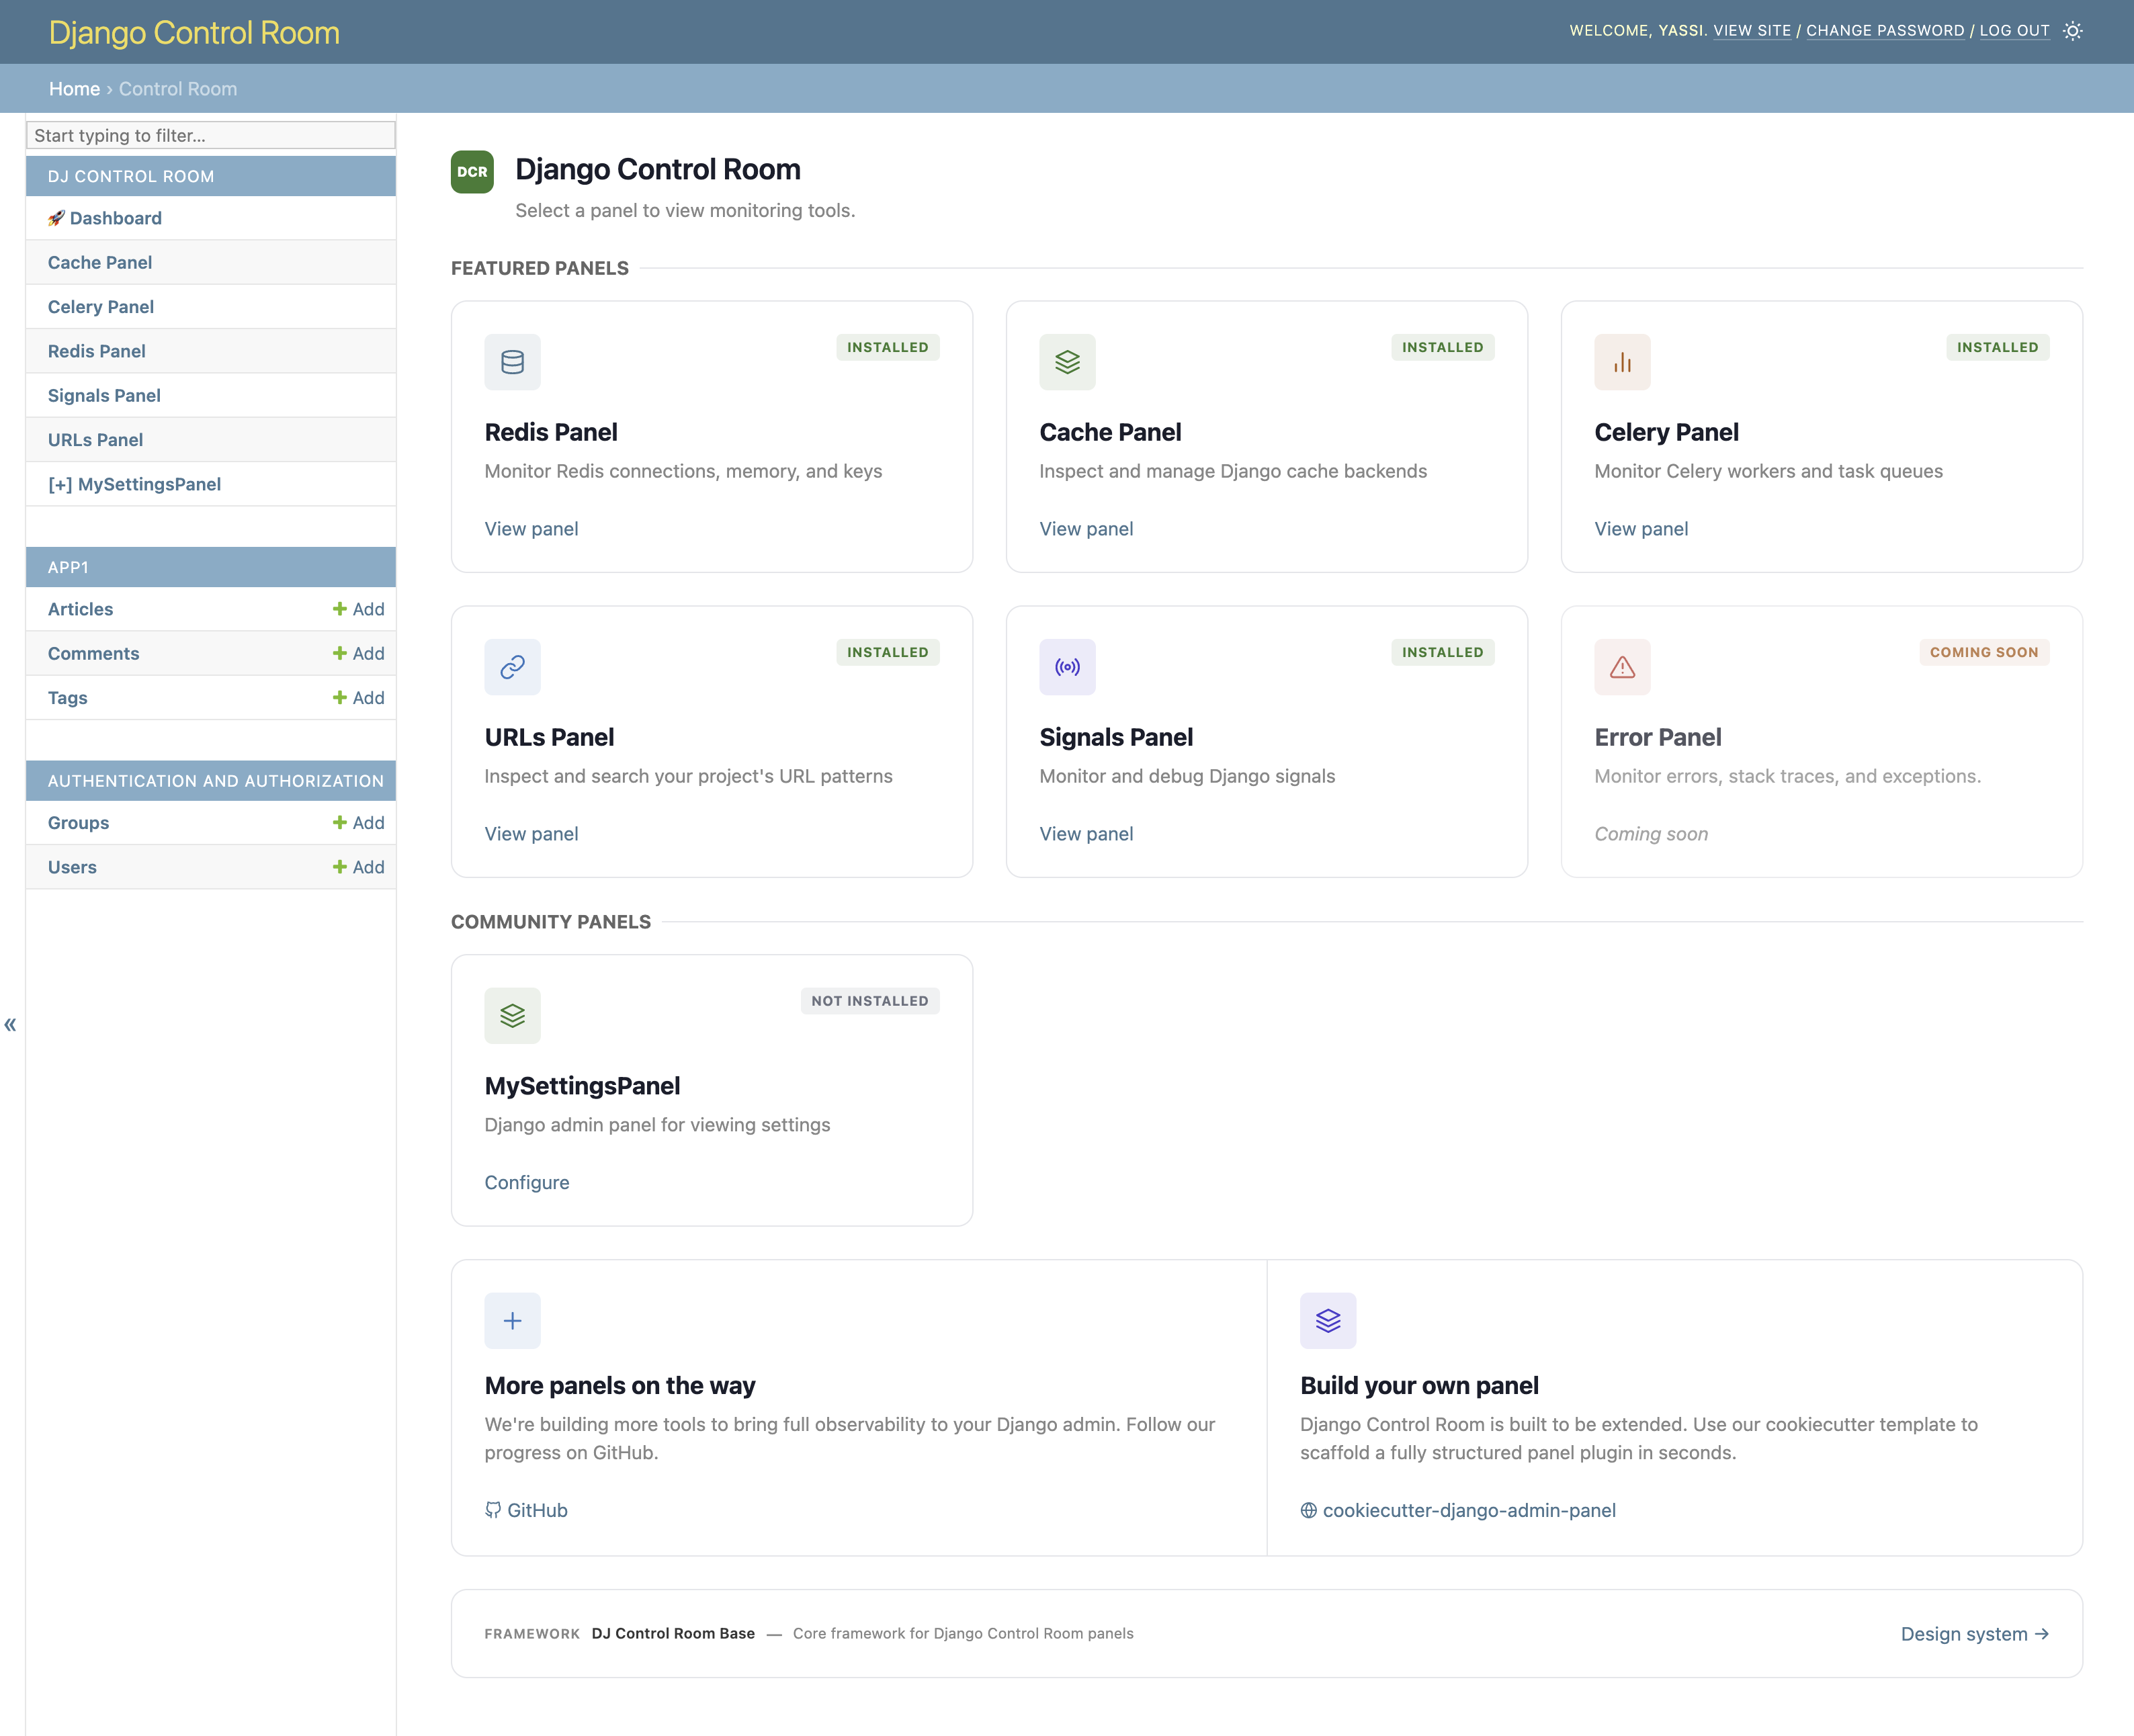Click the COMING SOON badge on Error Panel

(1984, 652)
